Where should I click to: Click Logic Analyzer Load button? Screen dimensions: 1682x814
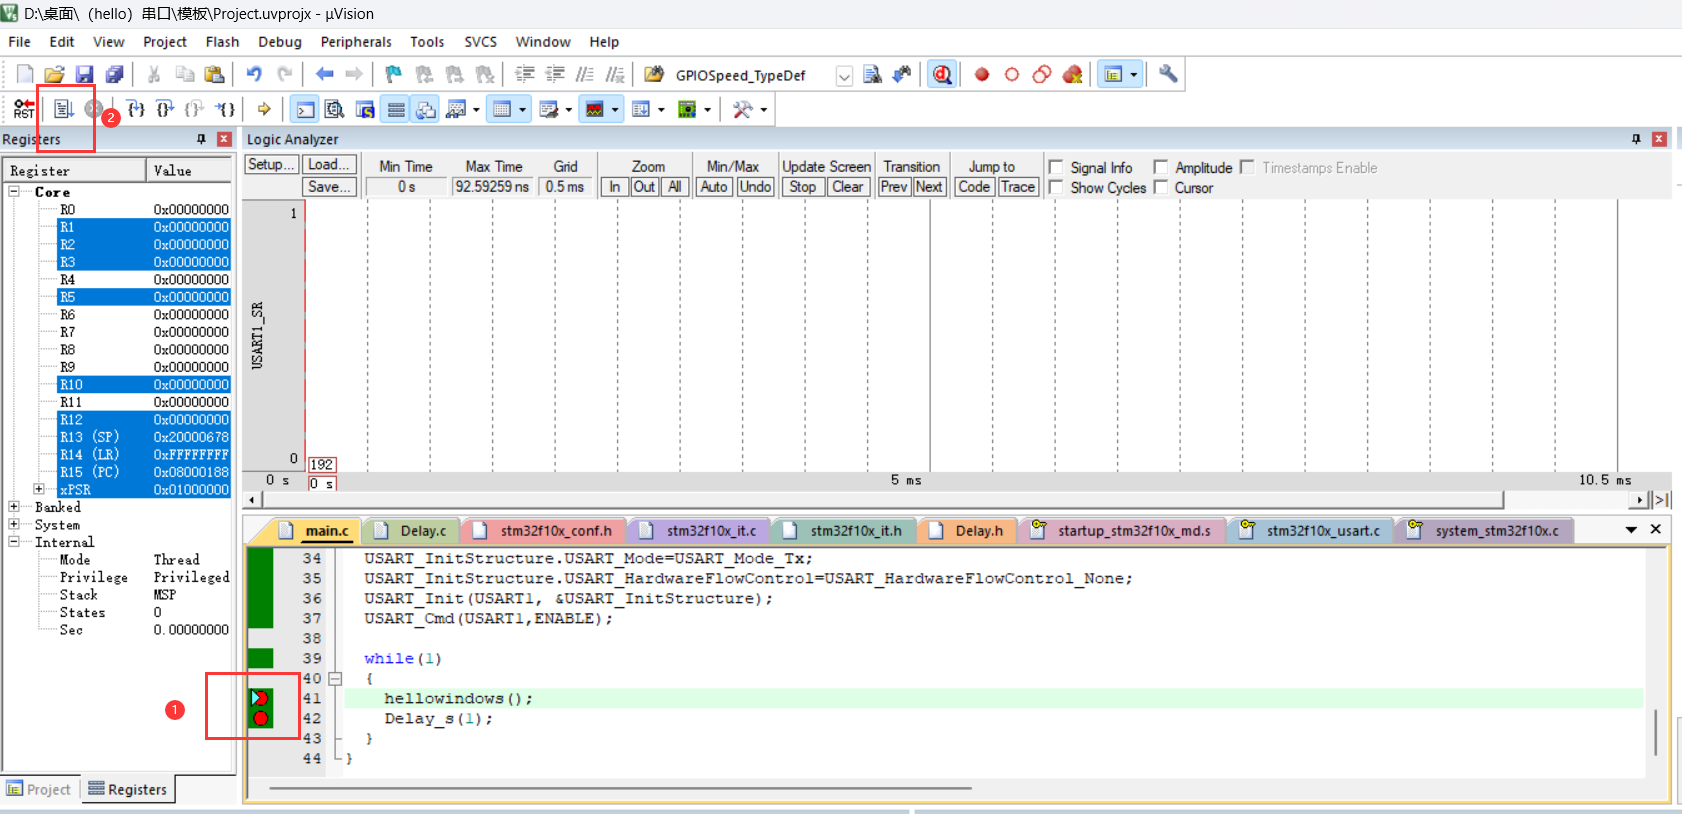329,165
